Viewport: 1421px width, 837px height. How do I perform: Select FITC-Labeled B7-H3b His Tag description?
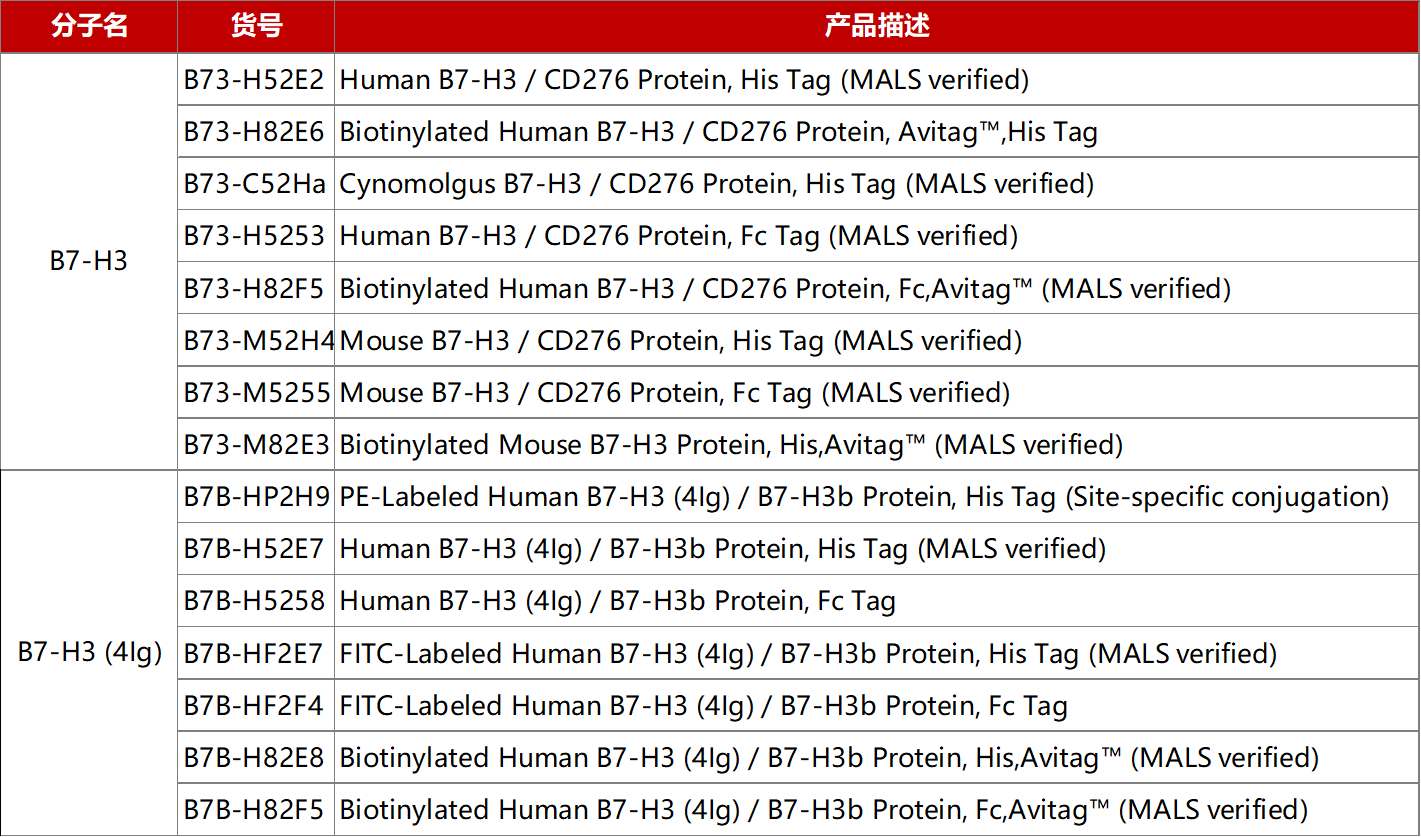pyautogui.click(x=808, y=654)
